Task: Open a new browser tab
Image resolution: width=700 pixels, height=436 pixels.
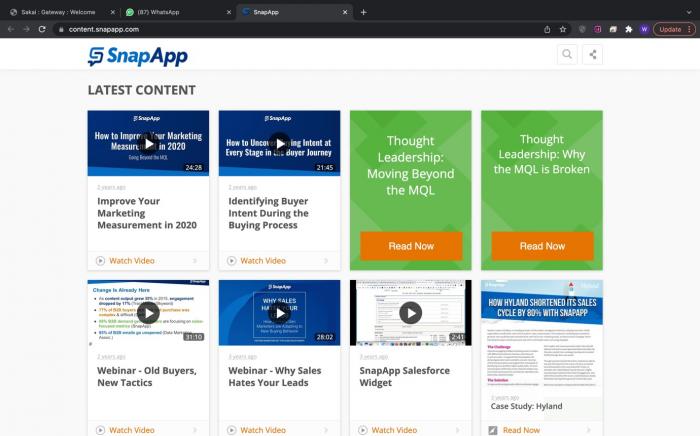Action: point(363,12)
